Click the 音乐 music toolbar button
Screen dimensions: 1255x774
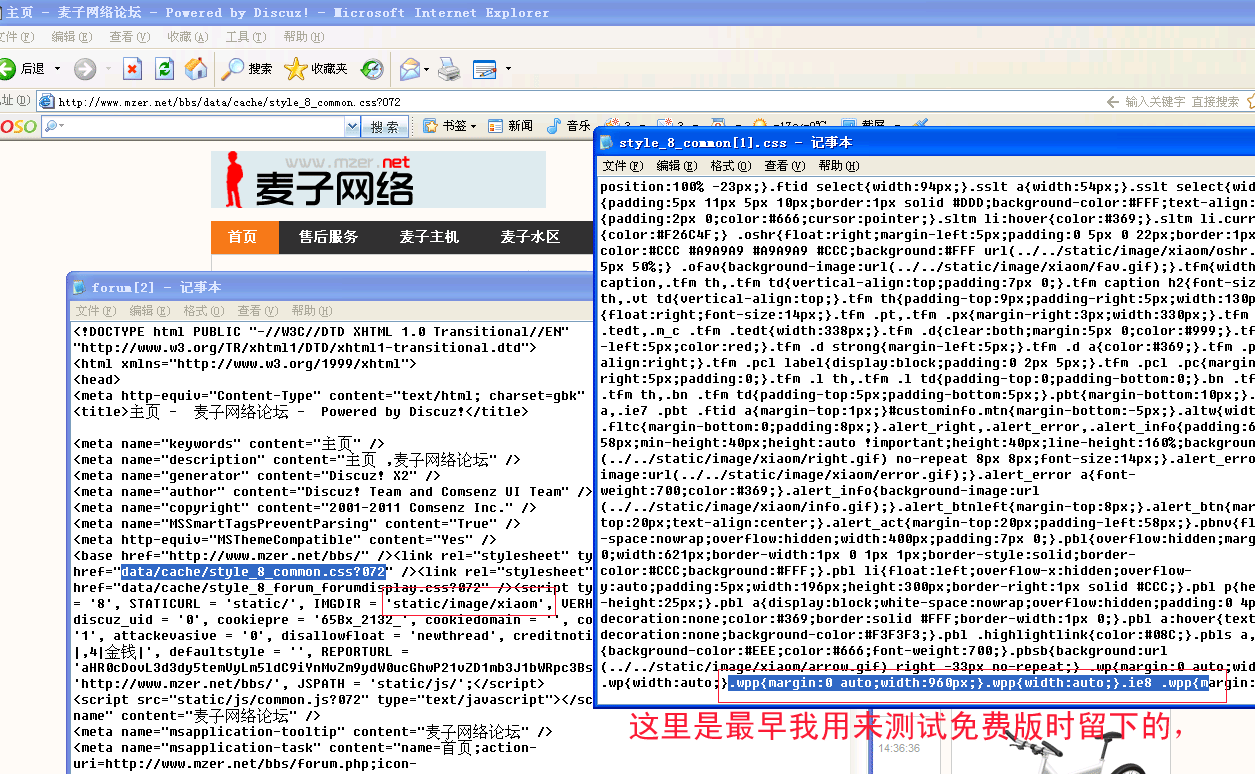(x=569, y=126)
